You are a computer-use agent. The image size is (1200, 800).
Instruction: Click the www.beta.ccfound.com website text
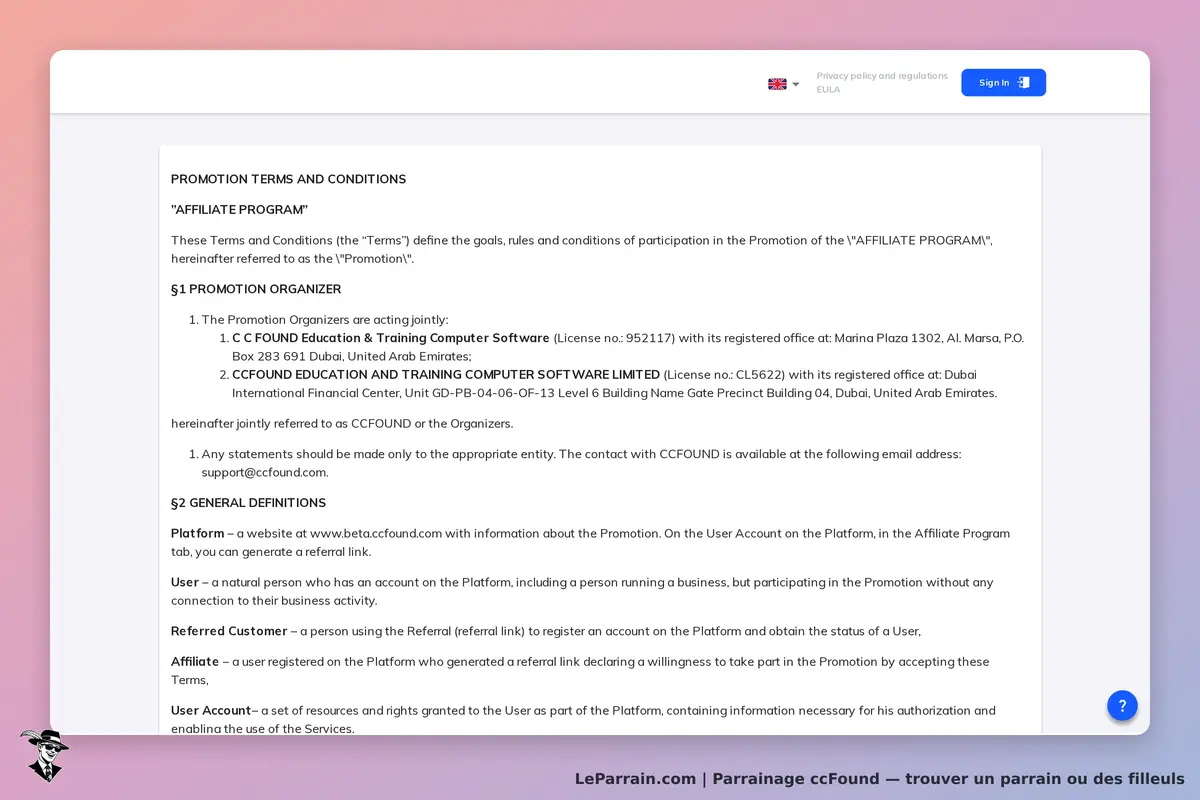click(376, 533)
